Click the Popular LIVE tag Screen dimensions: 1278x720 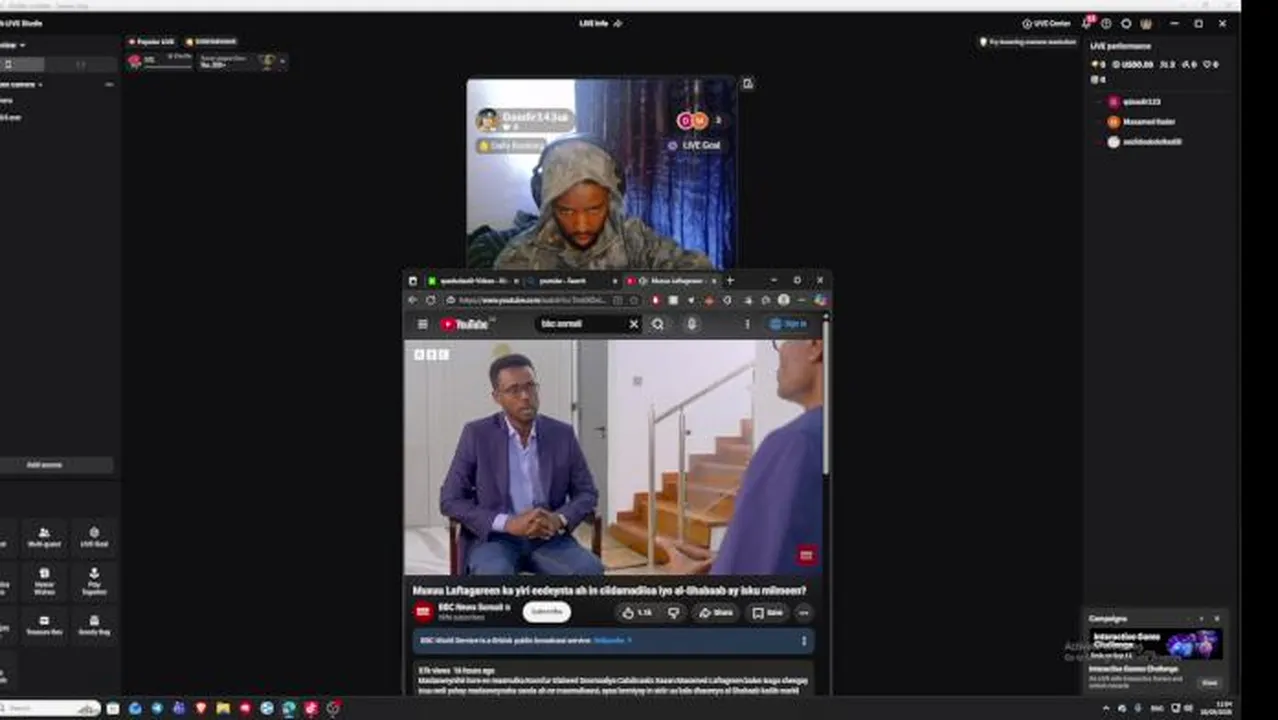point(151,42)
